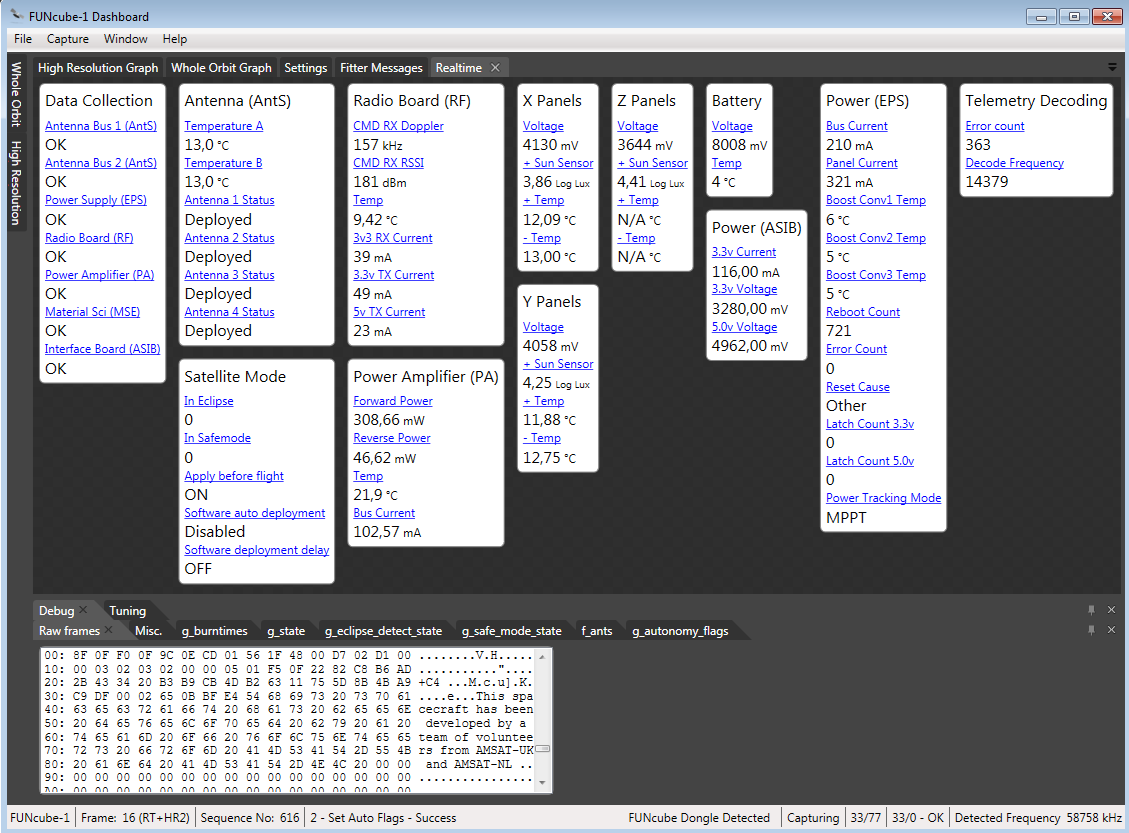The height and width of the screenshot is (833, 1129).
Task: Open the In Safemode link
Action: click(217, 438)
